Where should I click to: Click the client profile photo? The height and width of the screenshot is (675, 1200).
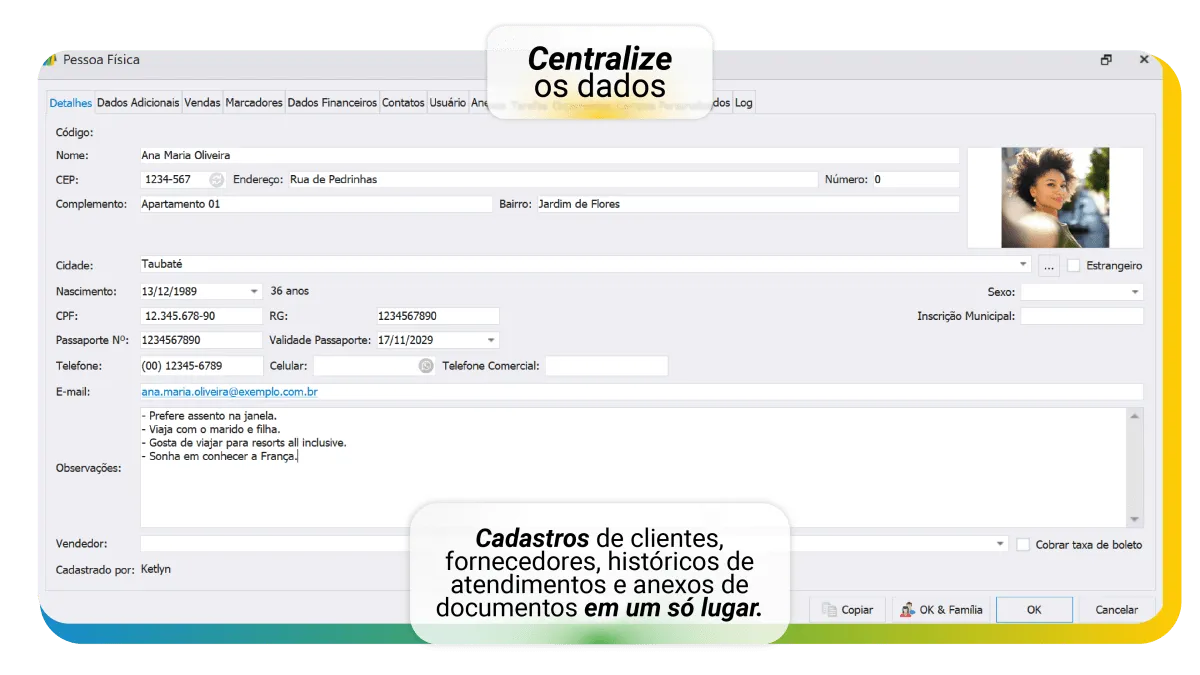point(1055,198)
